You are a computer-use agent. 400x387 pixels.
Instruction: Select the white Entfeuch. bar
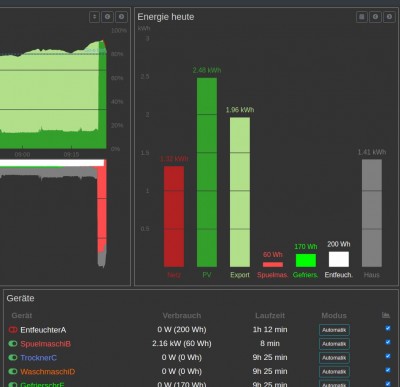coord(339,259)
